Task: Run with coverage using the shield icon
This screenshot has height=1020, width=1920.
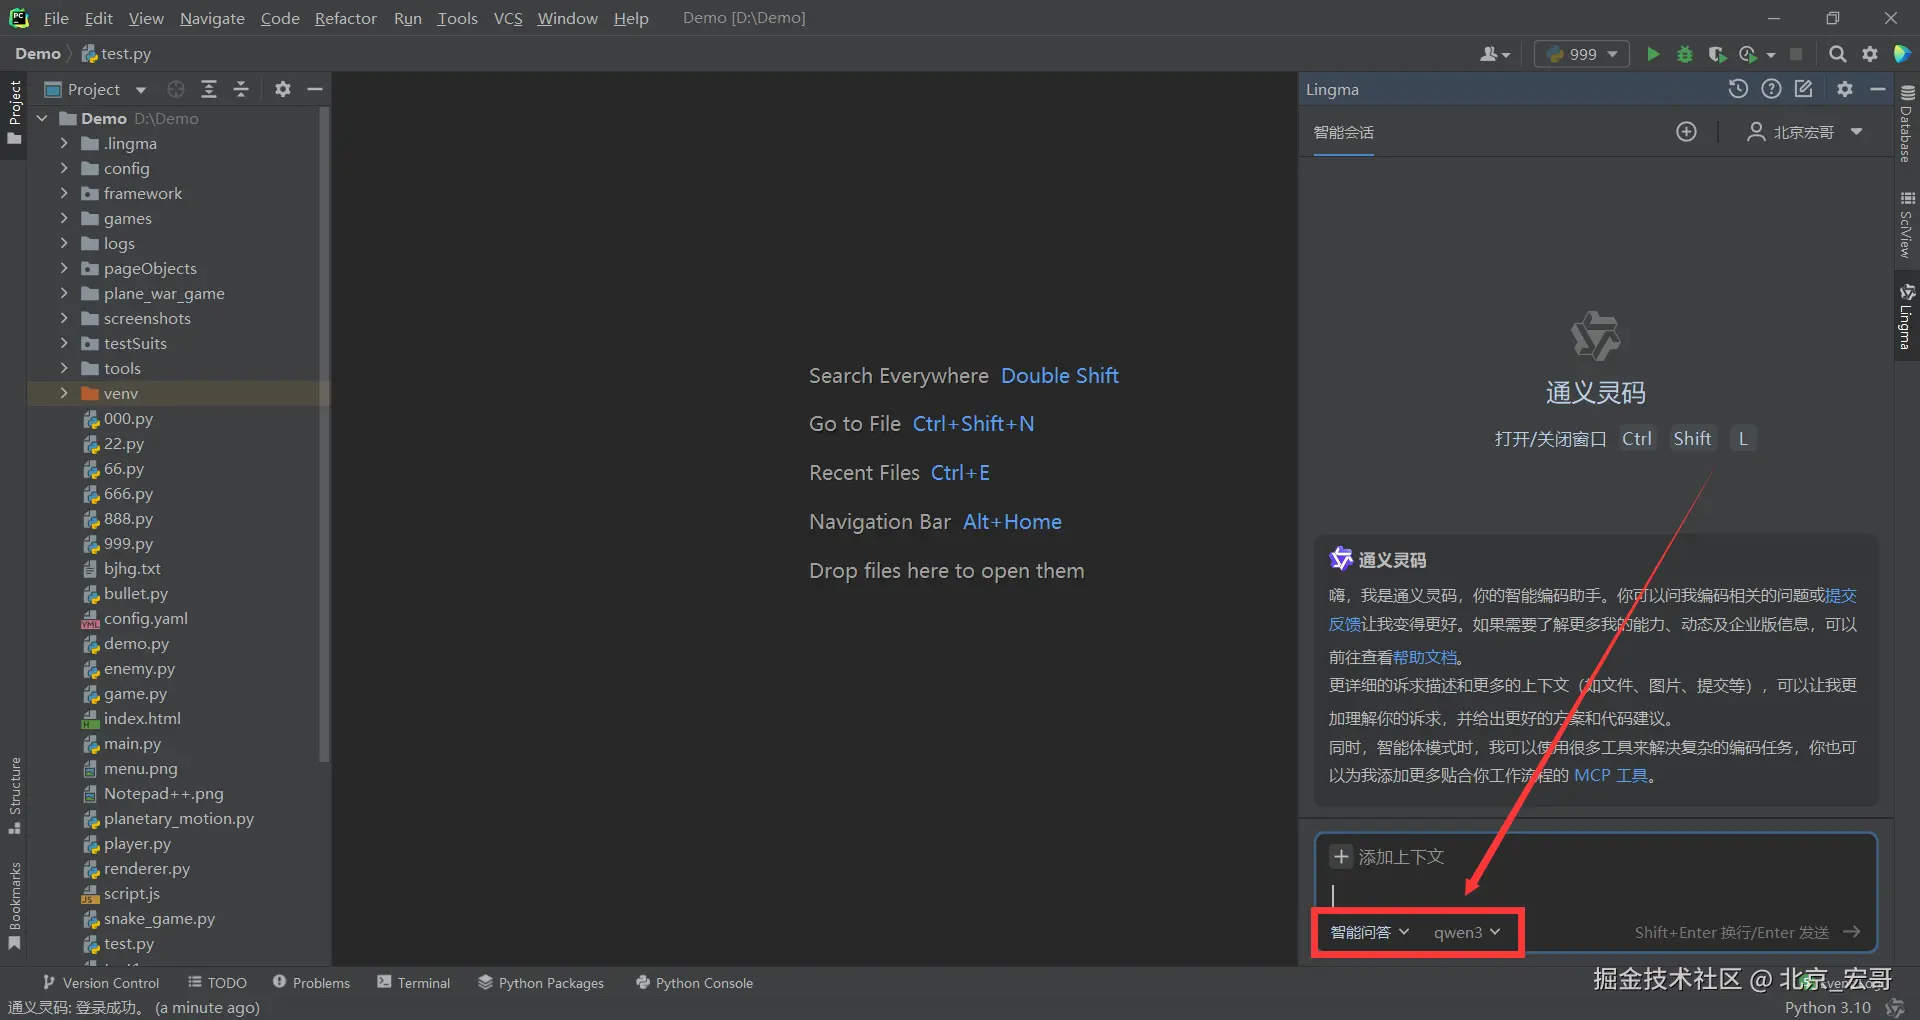Action: [x=1717, y=54]
